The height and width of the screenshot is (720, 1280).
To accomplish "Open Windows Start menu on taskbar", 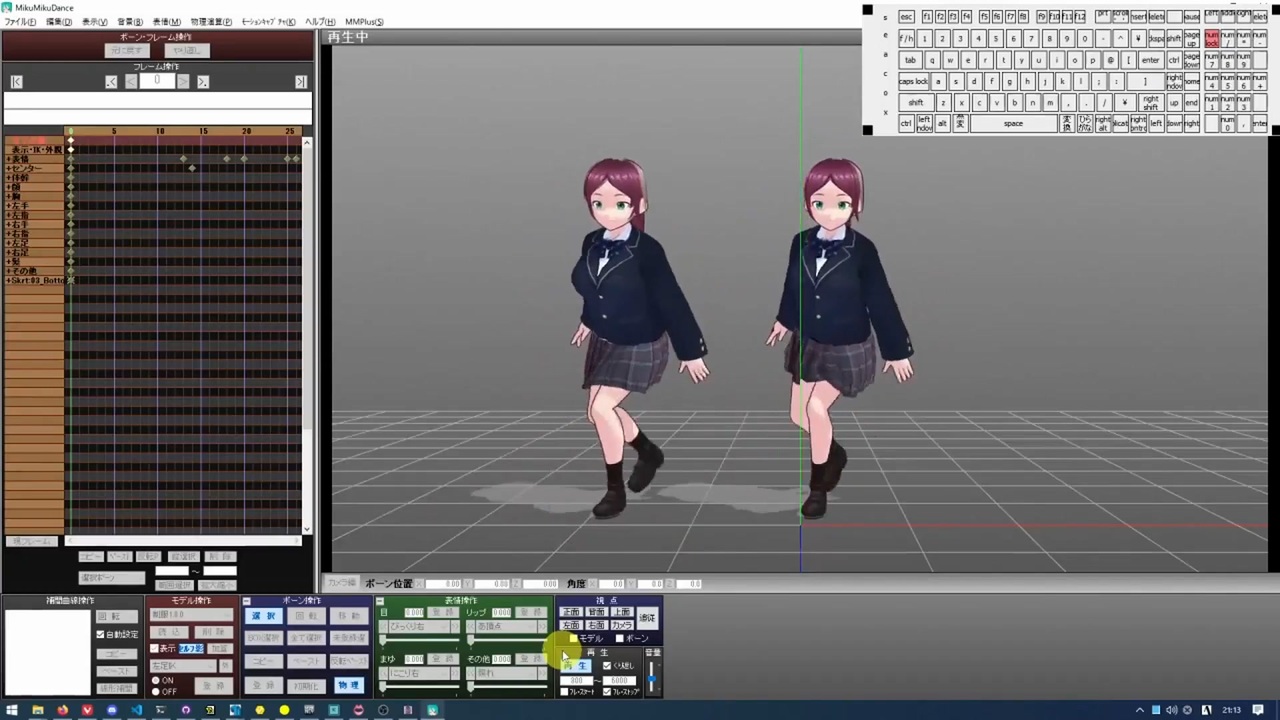I will coord(12,711).
